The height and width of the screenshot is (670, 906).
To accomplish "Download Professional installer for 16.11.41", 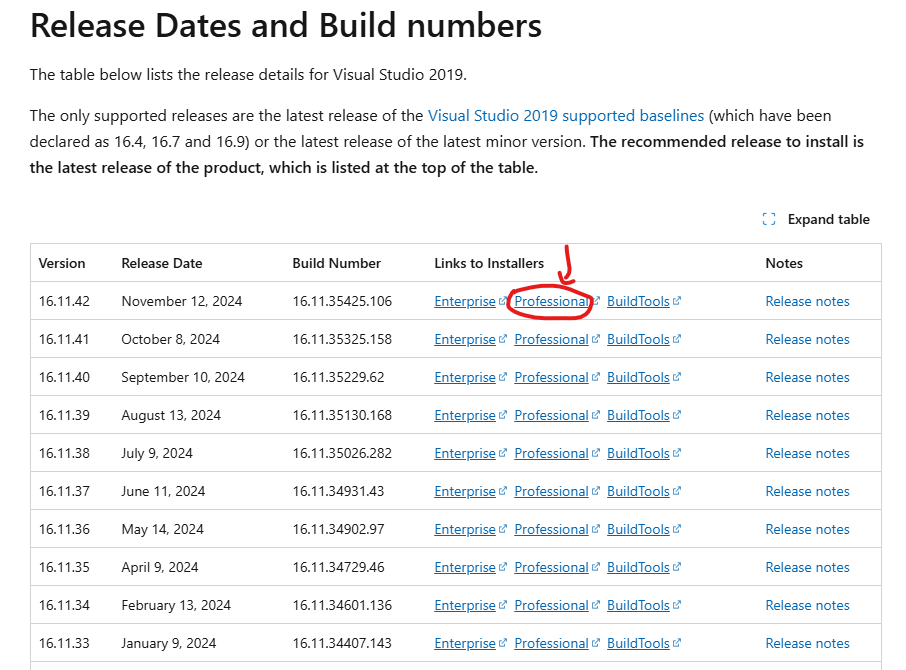I will click(x=551, y=340).
